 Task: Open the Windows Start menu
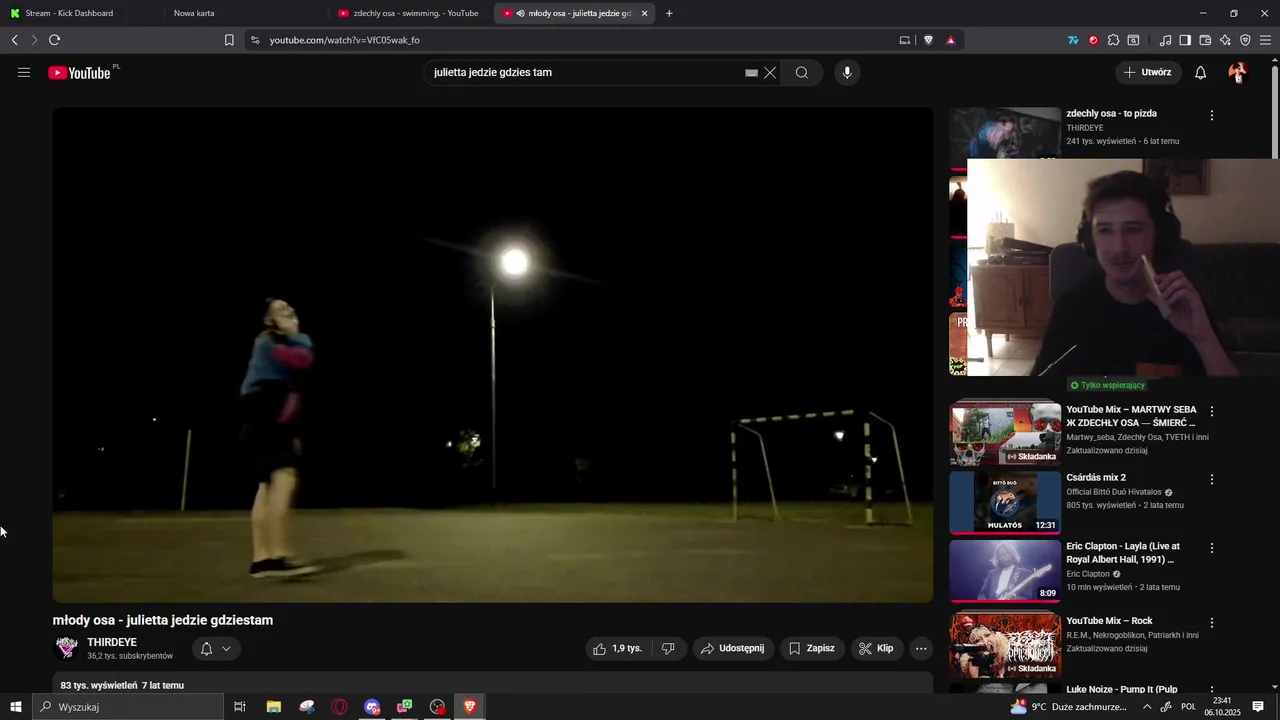[15, 707]
